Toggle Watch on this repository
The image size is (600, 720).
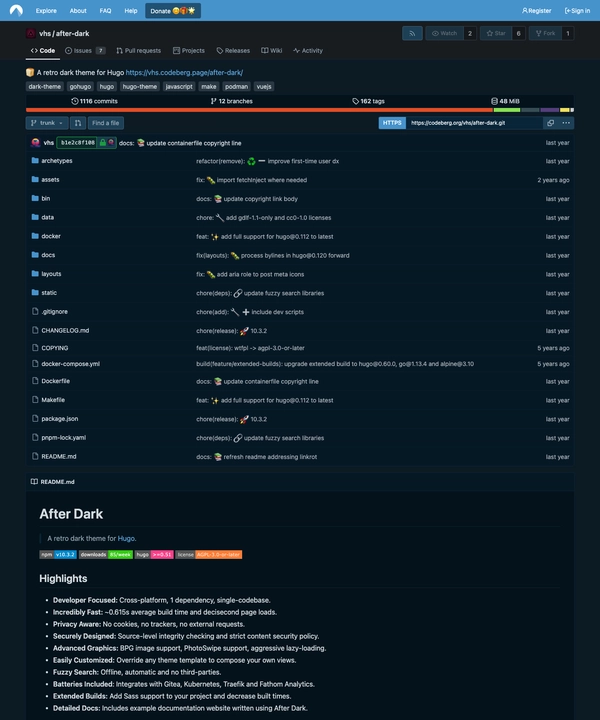click(x=444, y=33)
